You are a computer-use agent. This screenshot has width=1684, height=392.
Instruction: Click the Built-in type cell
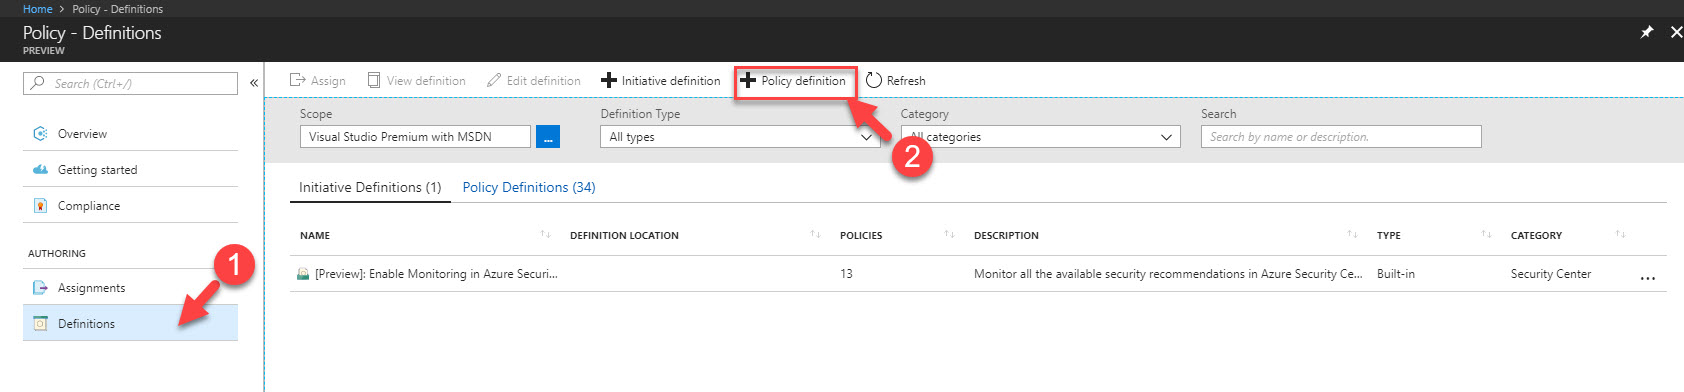pos(1396,274)
